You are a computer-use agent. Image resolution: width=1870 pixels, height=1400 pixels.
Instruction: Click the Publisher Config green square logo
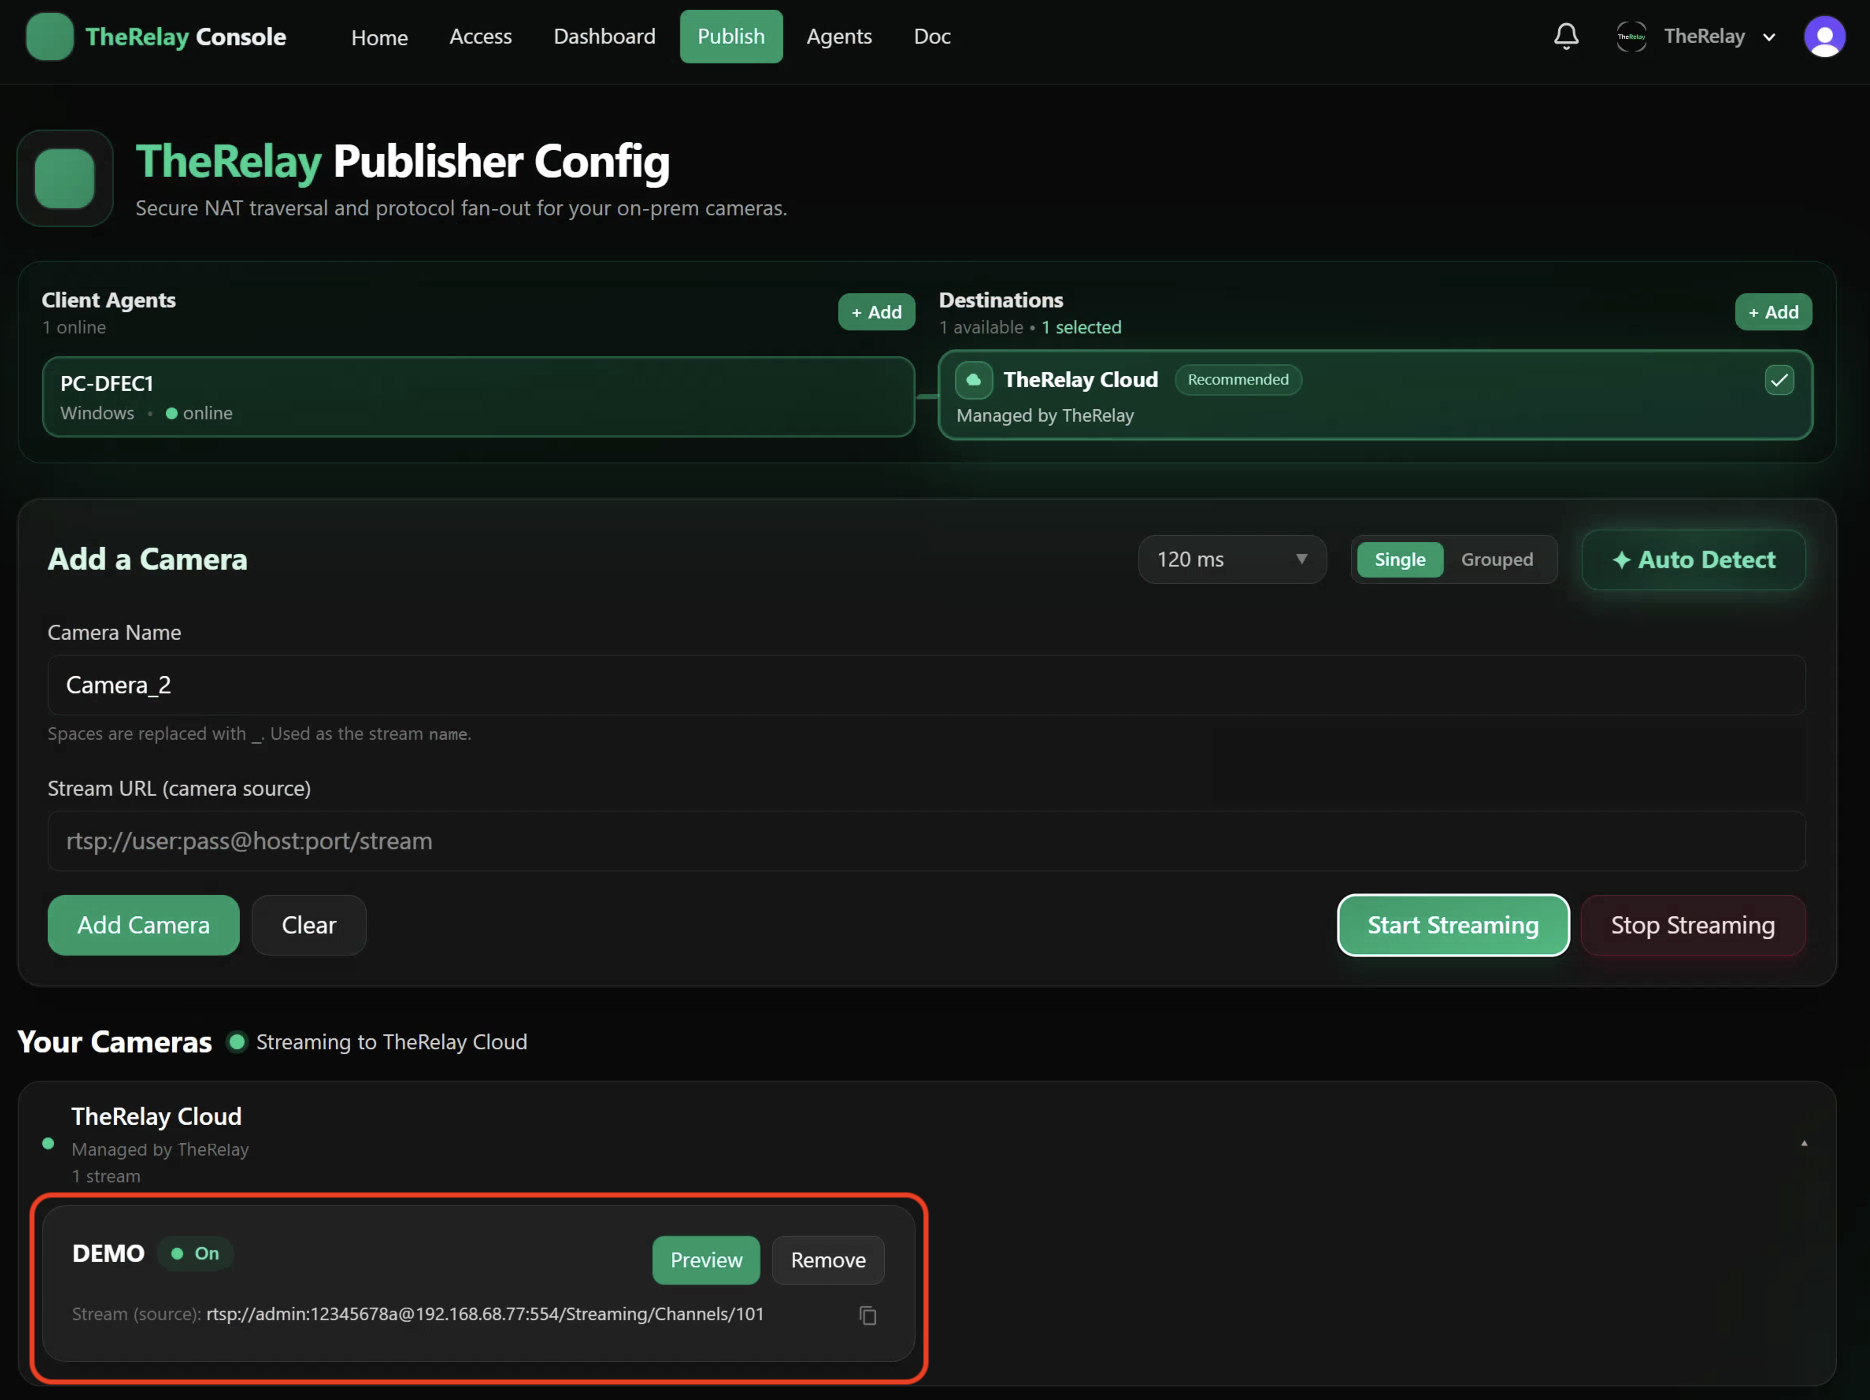click(65, 178)
